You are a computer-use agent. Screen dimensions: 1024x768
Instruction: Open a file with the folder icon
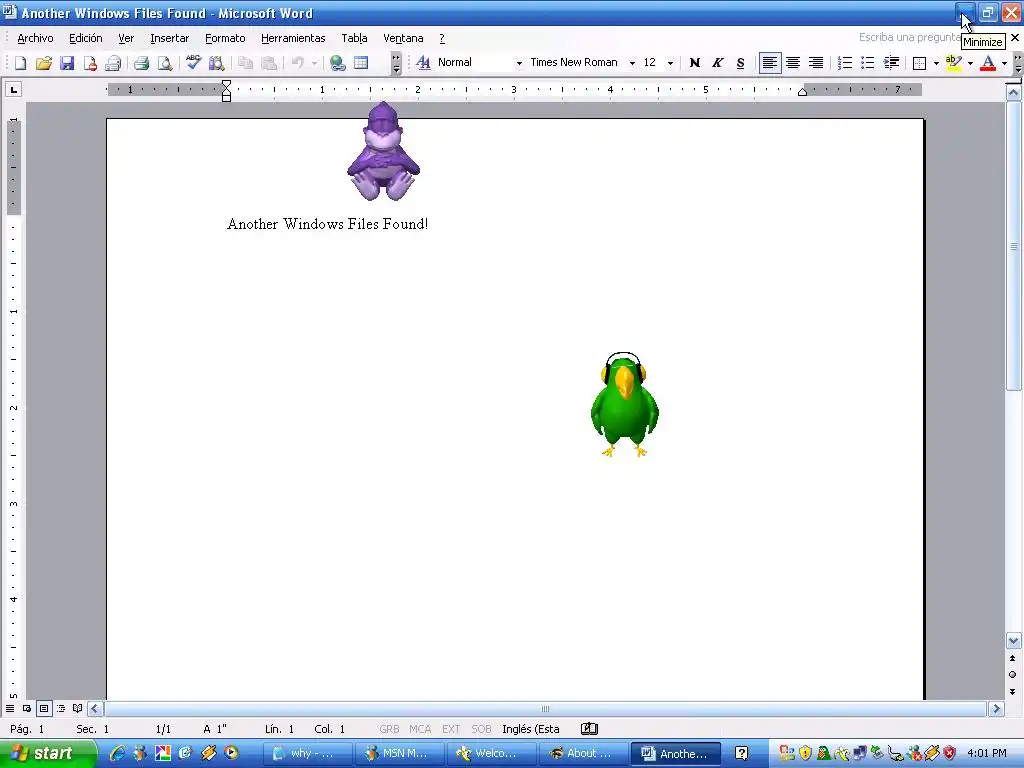44,63
